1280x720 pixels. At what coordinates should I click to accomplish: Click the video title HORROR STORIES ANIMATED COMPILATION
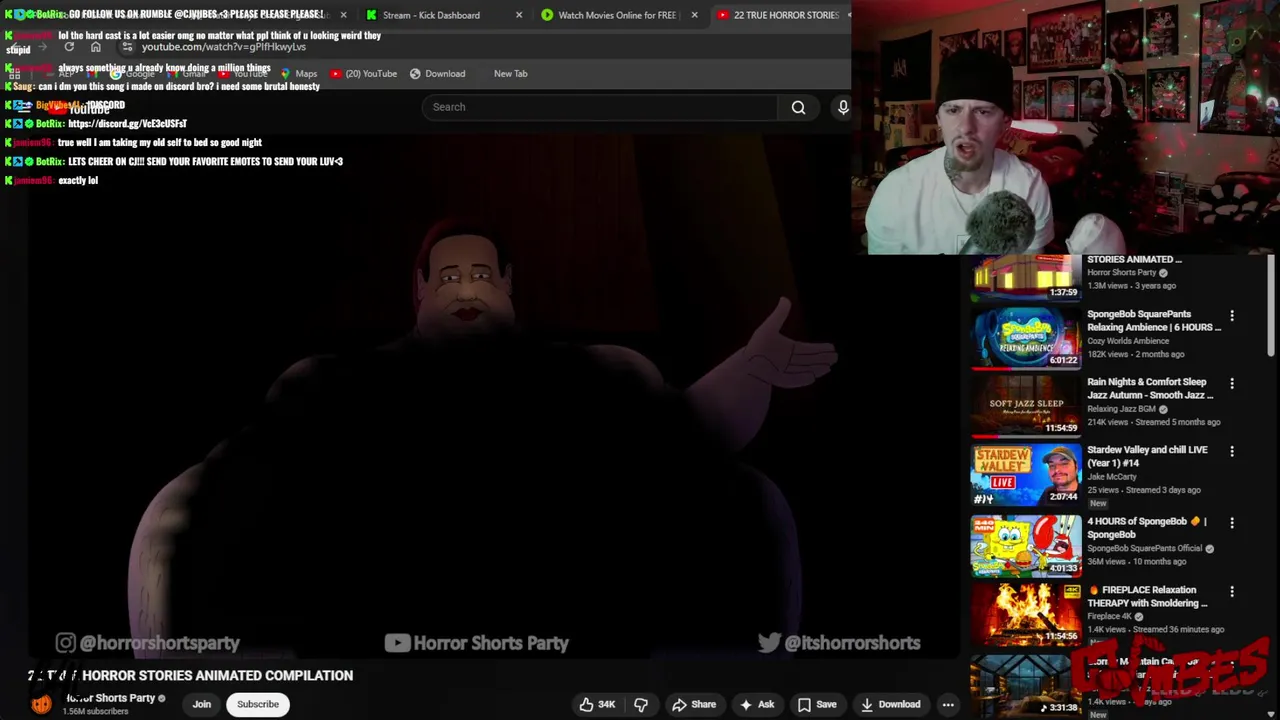[190, 676]
